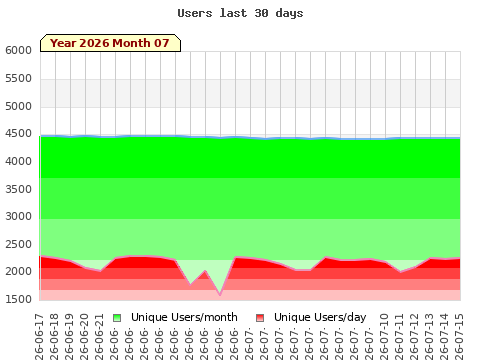The height and width of the screenshot is (360, 480).
Task: Click the 26-06-17 date label
Action: click(39, 337)
